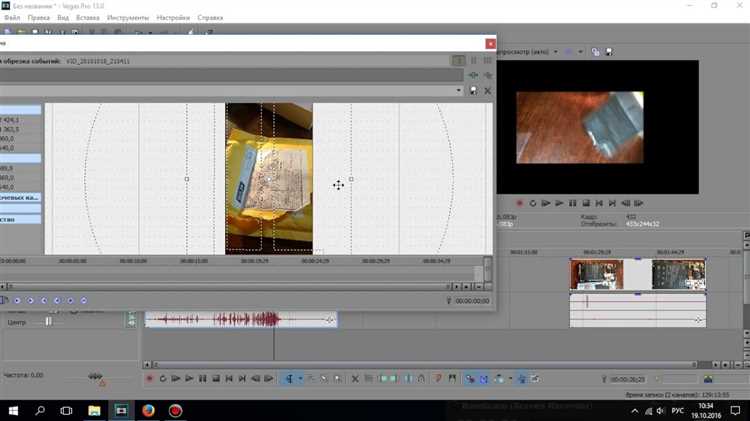Image resolution: width=750 pixels, height=421 pixels.
Task: Toggle Enable snapping in bottom toolbar
Action: 470,379
